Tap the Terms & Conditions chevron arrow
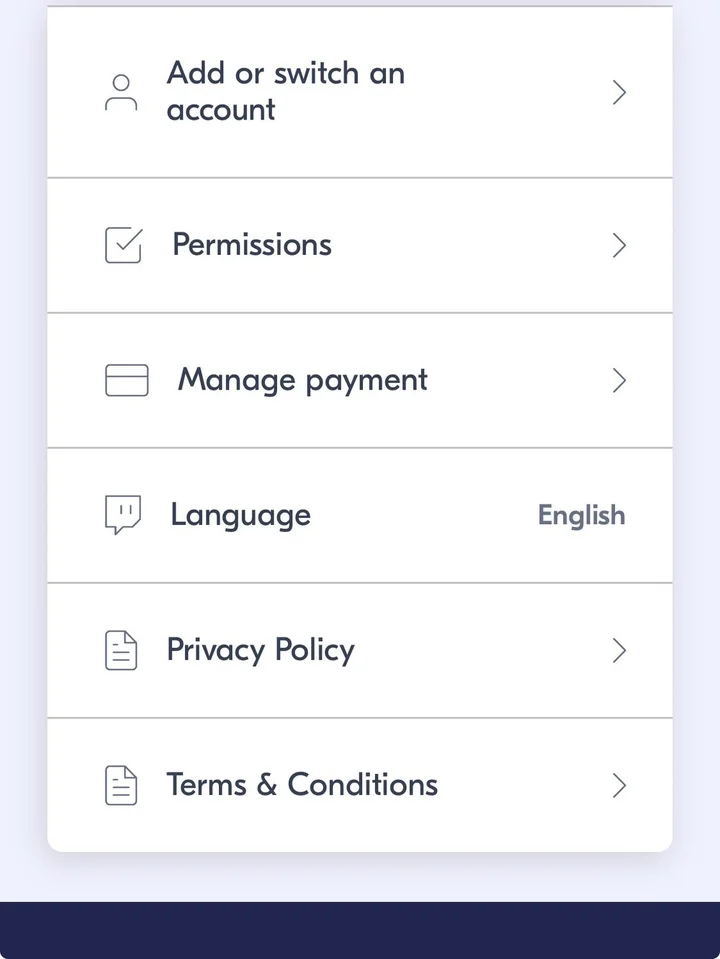The height and width of the screenshot is (959, 720). pyautogui.click(x=619, y=786)
